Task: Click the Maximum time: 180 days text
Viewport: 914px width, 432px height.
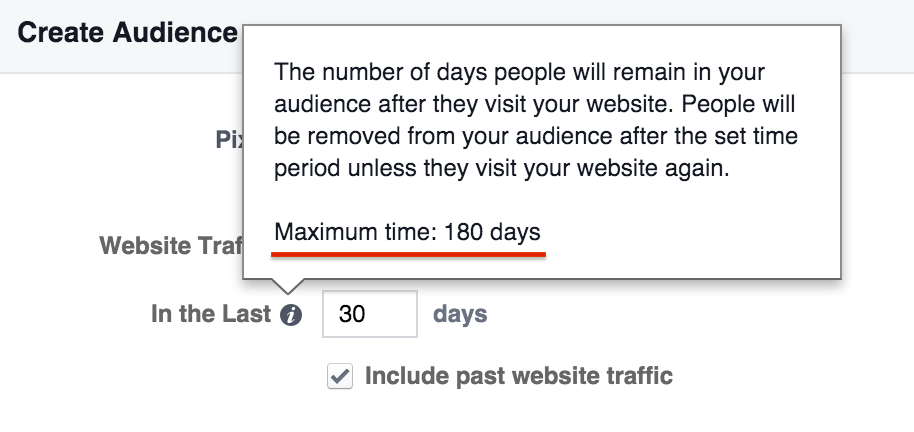Action: point(407,232)
